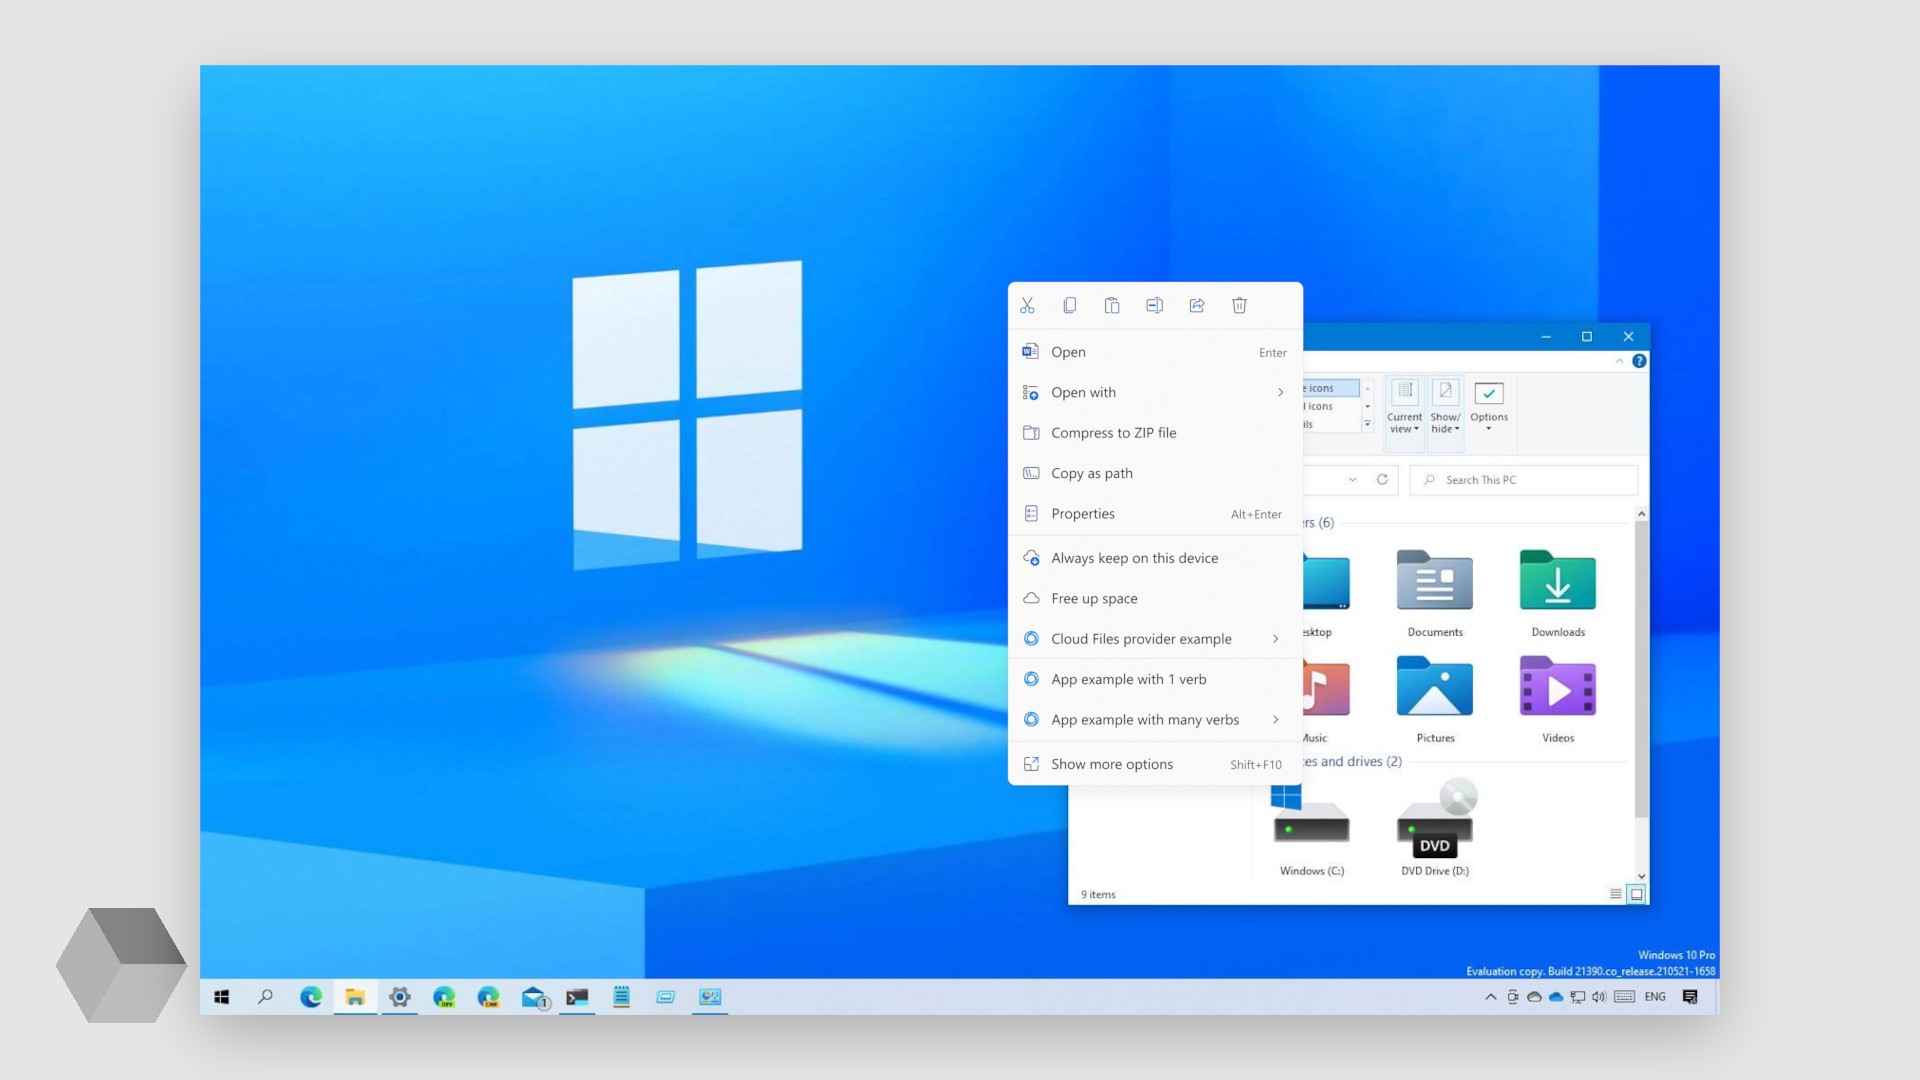Open Settings gear on the taskbar

(x=400, y=997)
